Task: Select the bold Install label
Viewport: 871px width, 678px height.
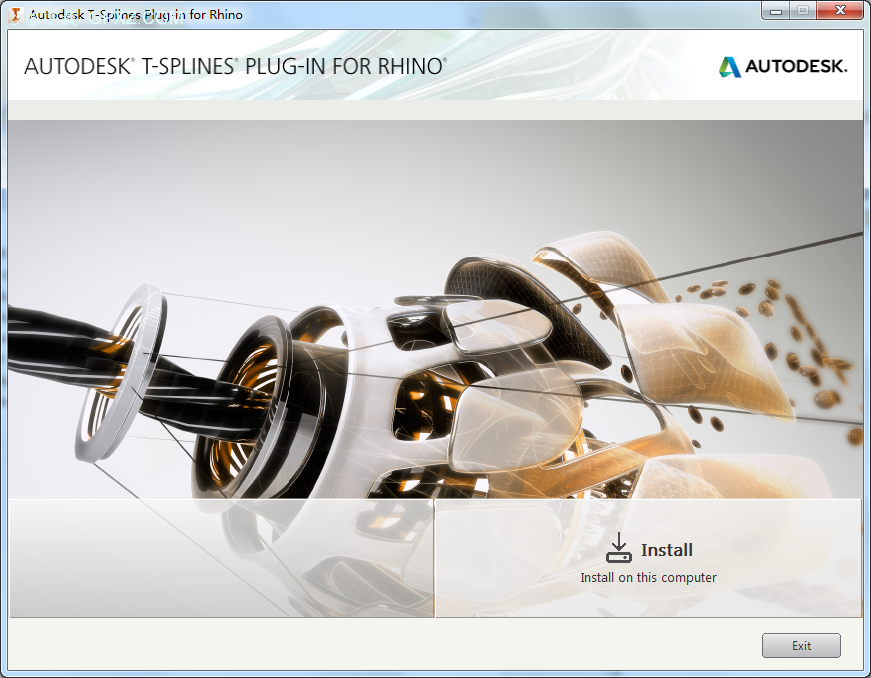Action: (x=666, y=550)
